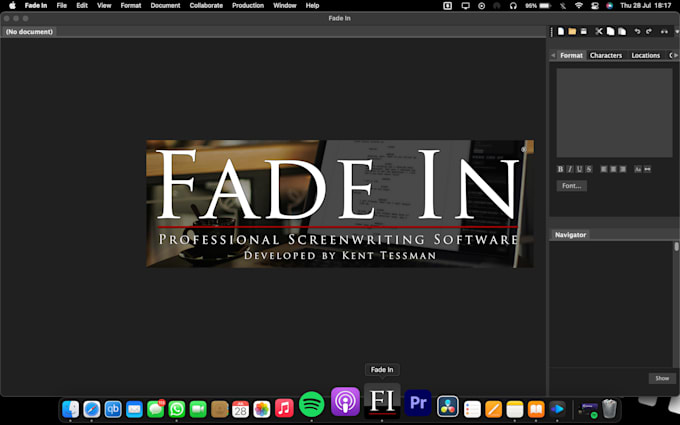Open Podcasts from the Dock
680x425 pixels.
coord(345,402)
